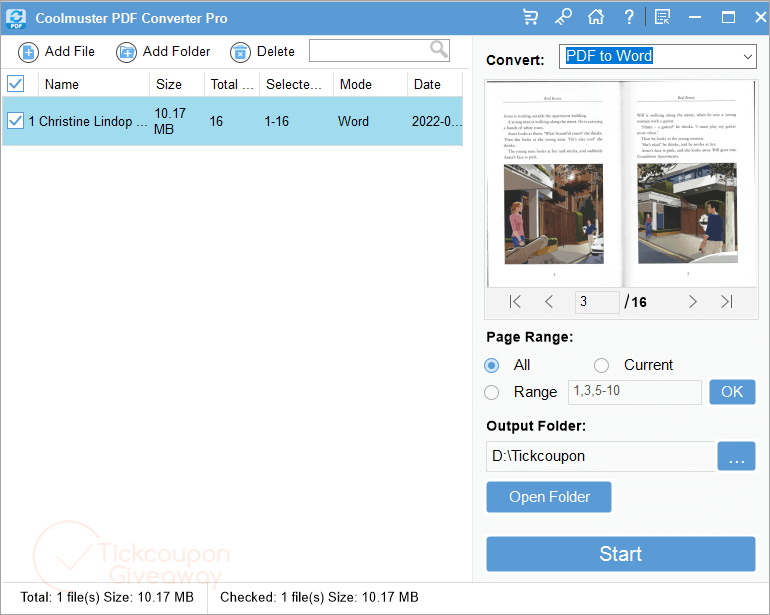This screenshot has width=770, height=615.
Task: Delete the selected file from list
Action: coord(262,52)
